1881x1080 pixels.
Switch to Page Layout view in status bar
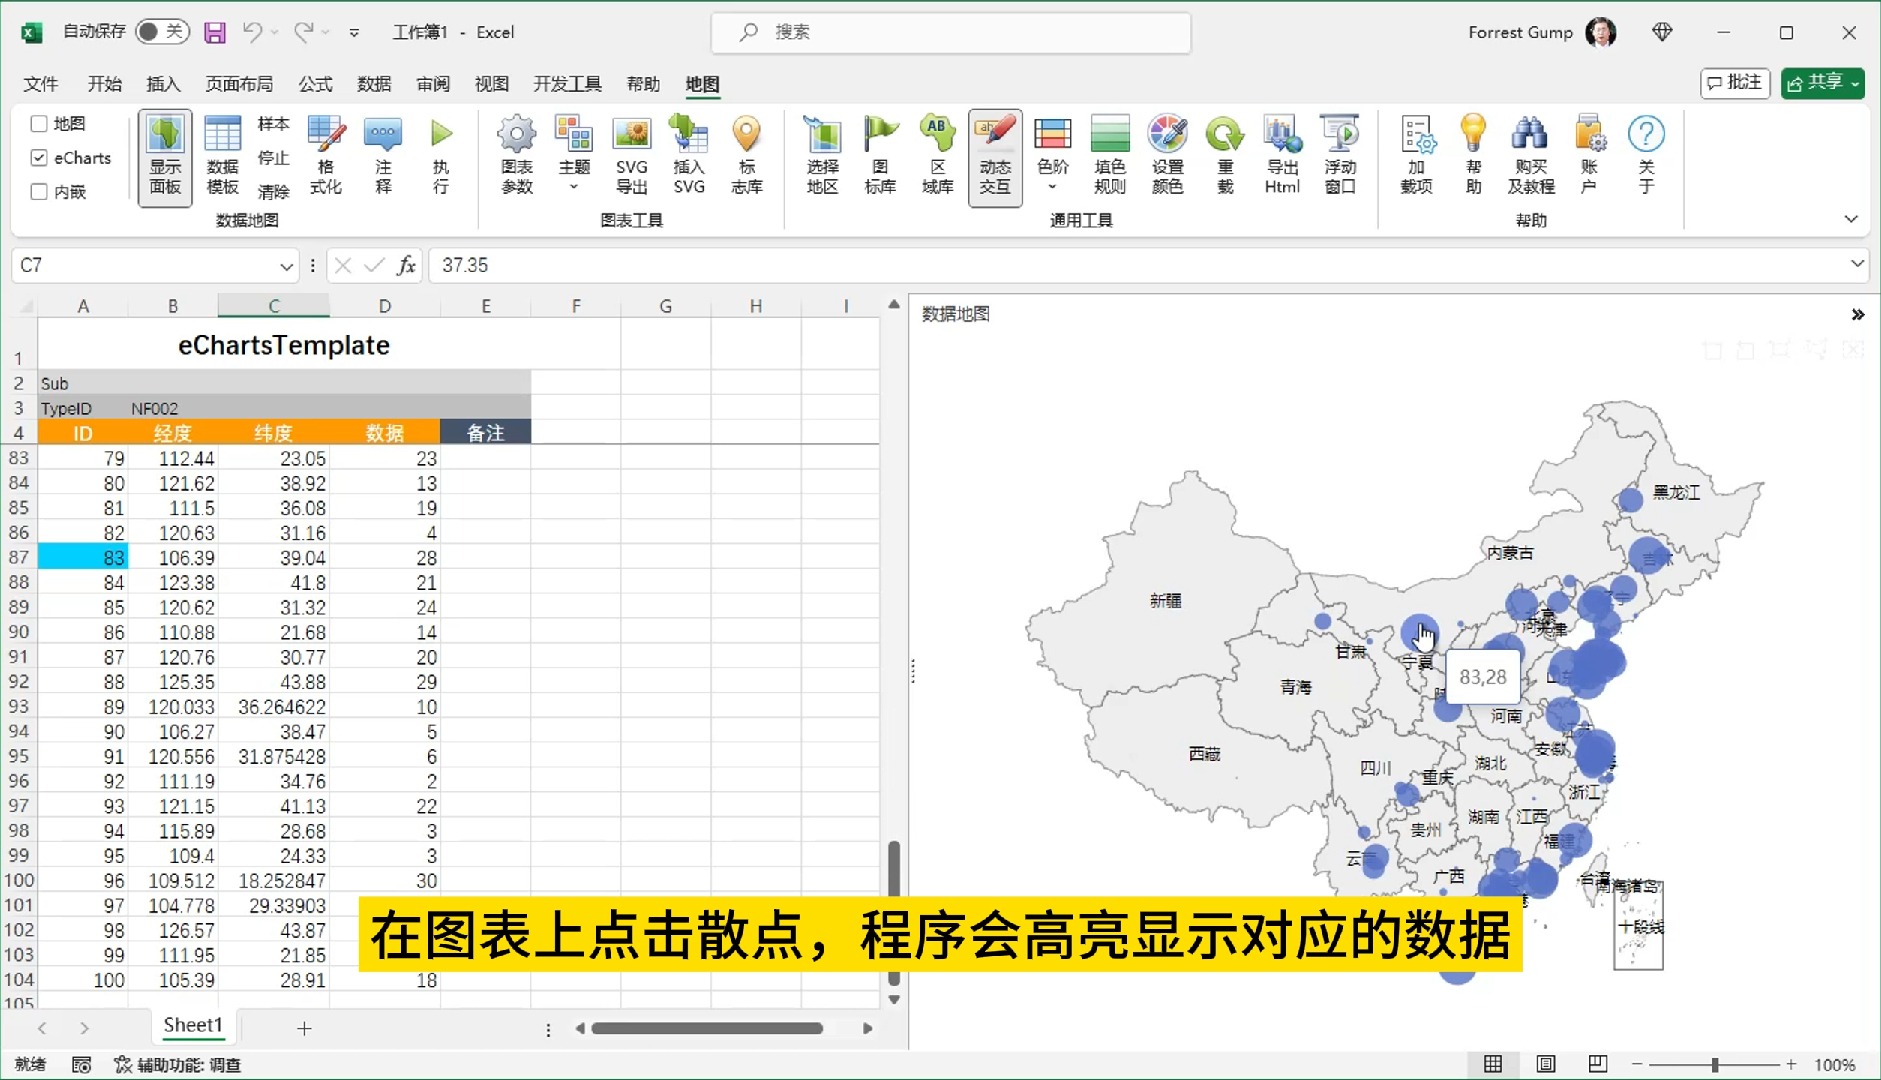[x=1546, y=1064]
